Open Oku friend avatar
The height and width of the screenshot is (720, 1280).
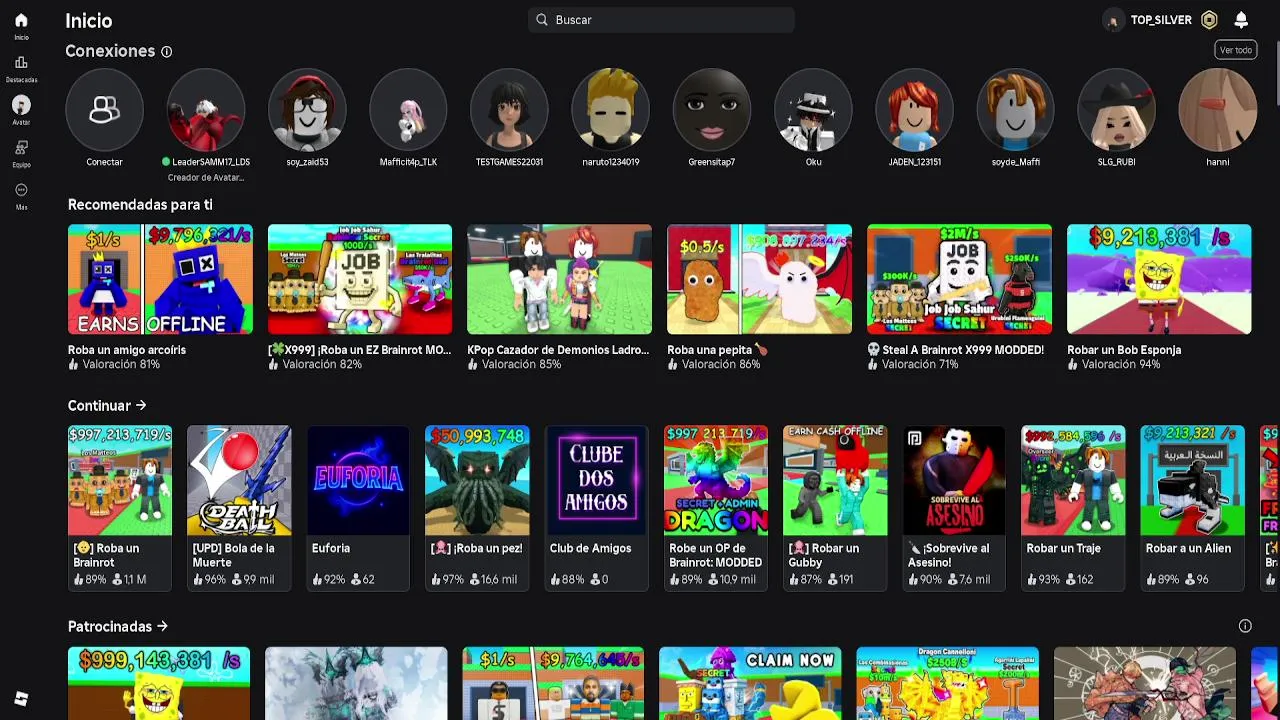[813, 109]
